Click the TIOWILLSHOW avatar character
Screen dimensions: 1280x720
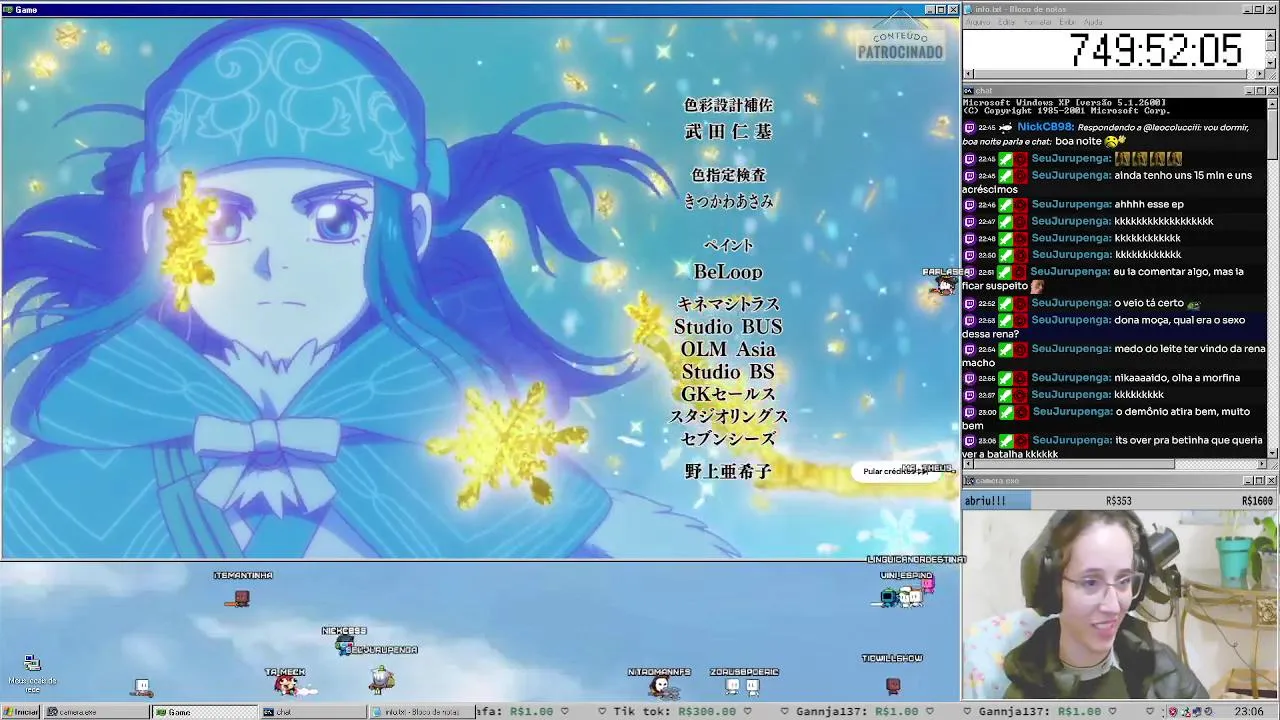tap(893, 685)
